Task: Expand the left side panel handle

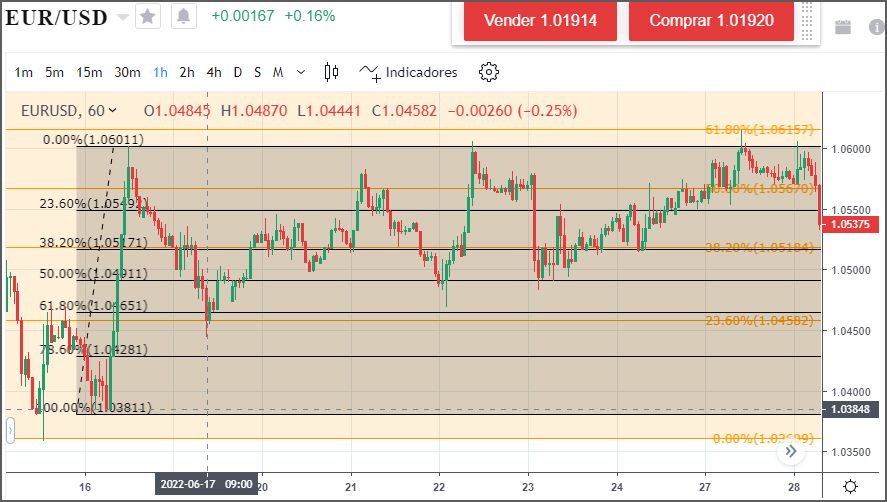Action: click(11, 431)
